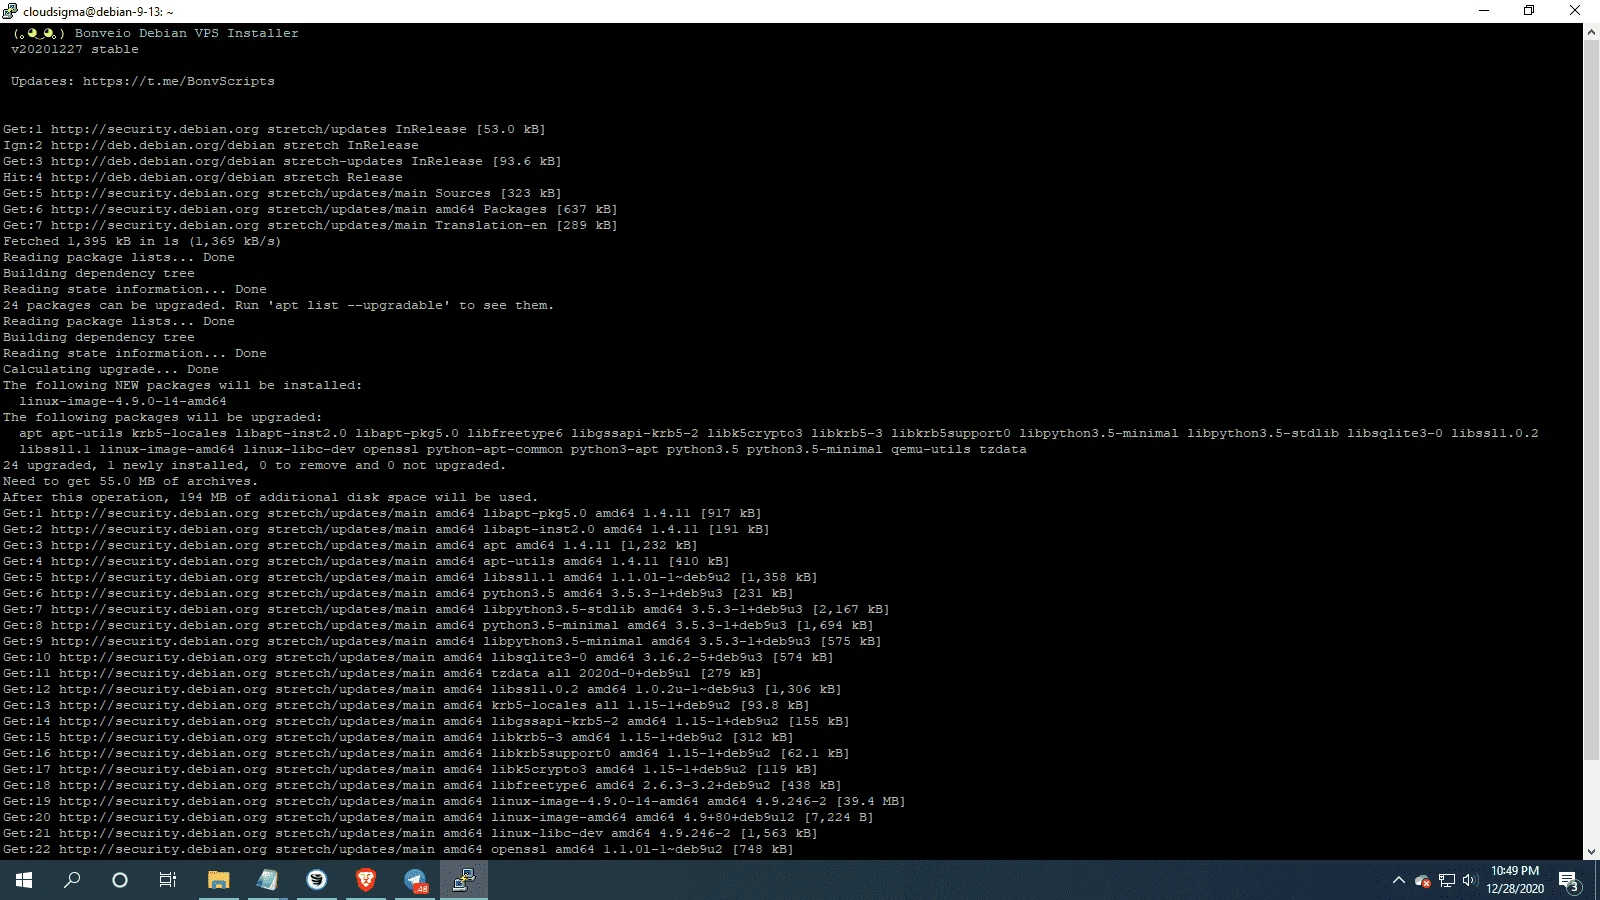Click the 'amd64 Packages [637 kB]' line

click(x=310, y=209)
